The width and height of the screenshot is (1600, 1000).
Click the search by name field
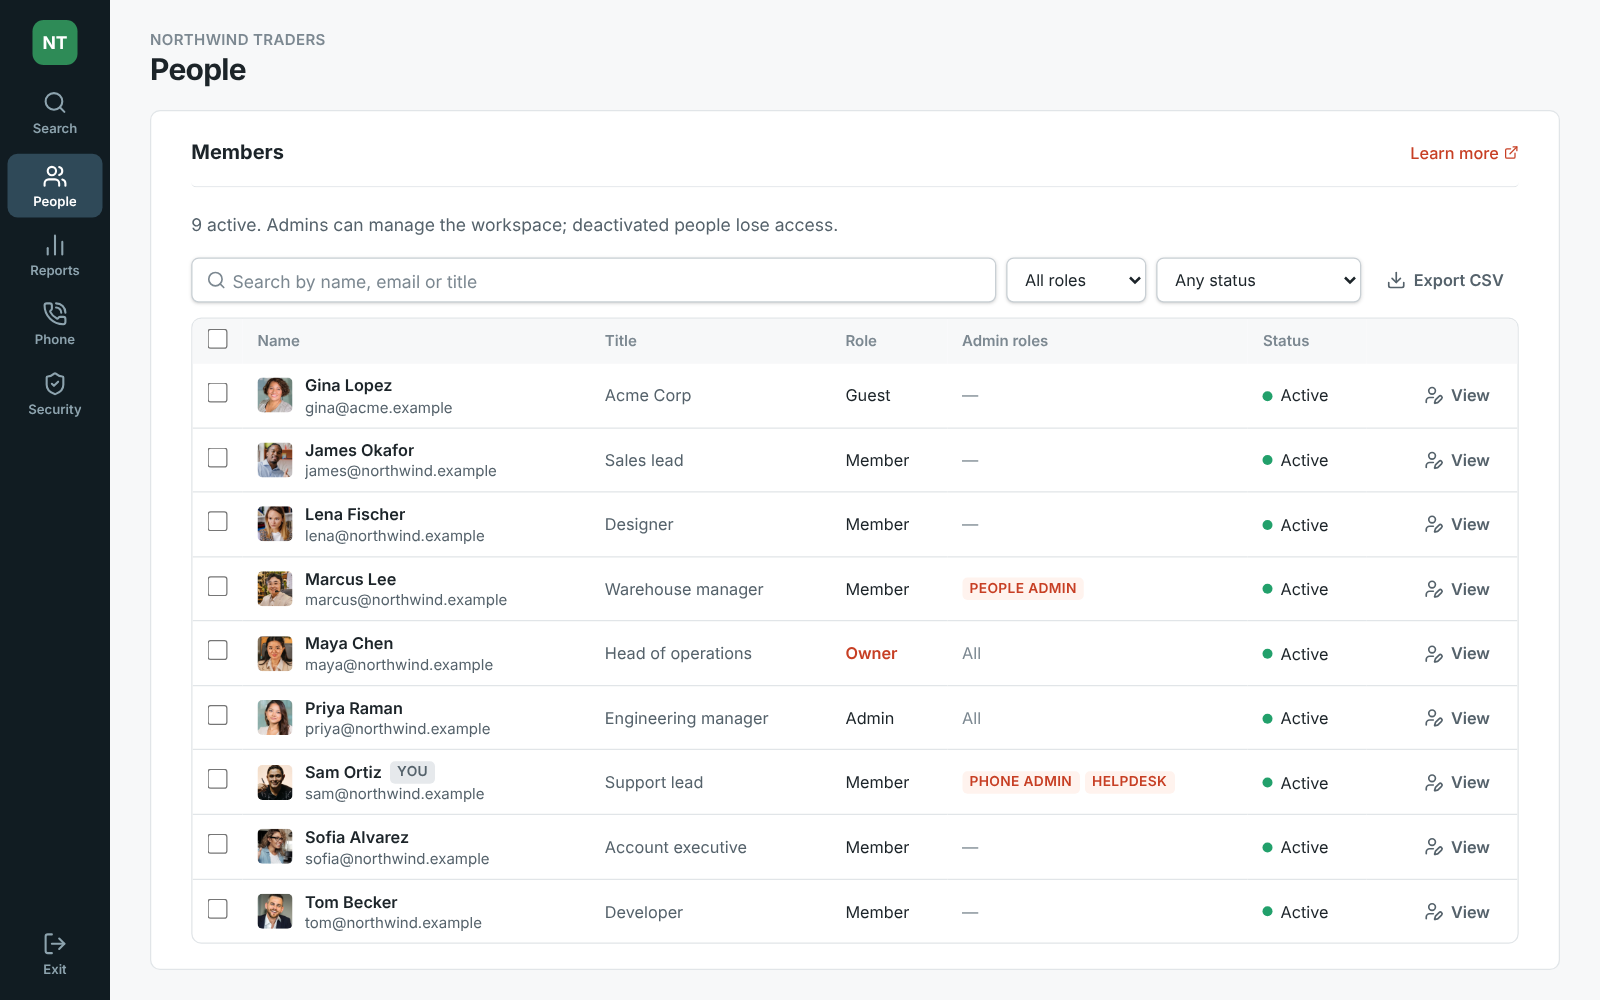593,281
